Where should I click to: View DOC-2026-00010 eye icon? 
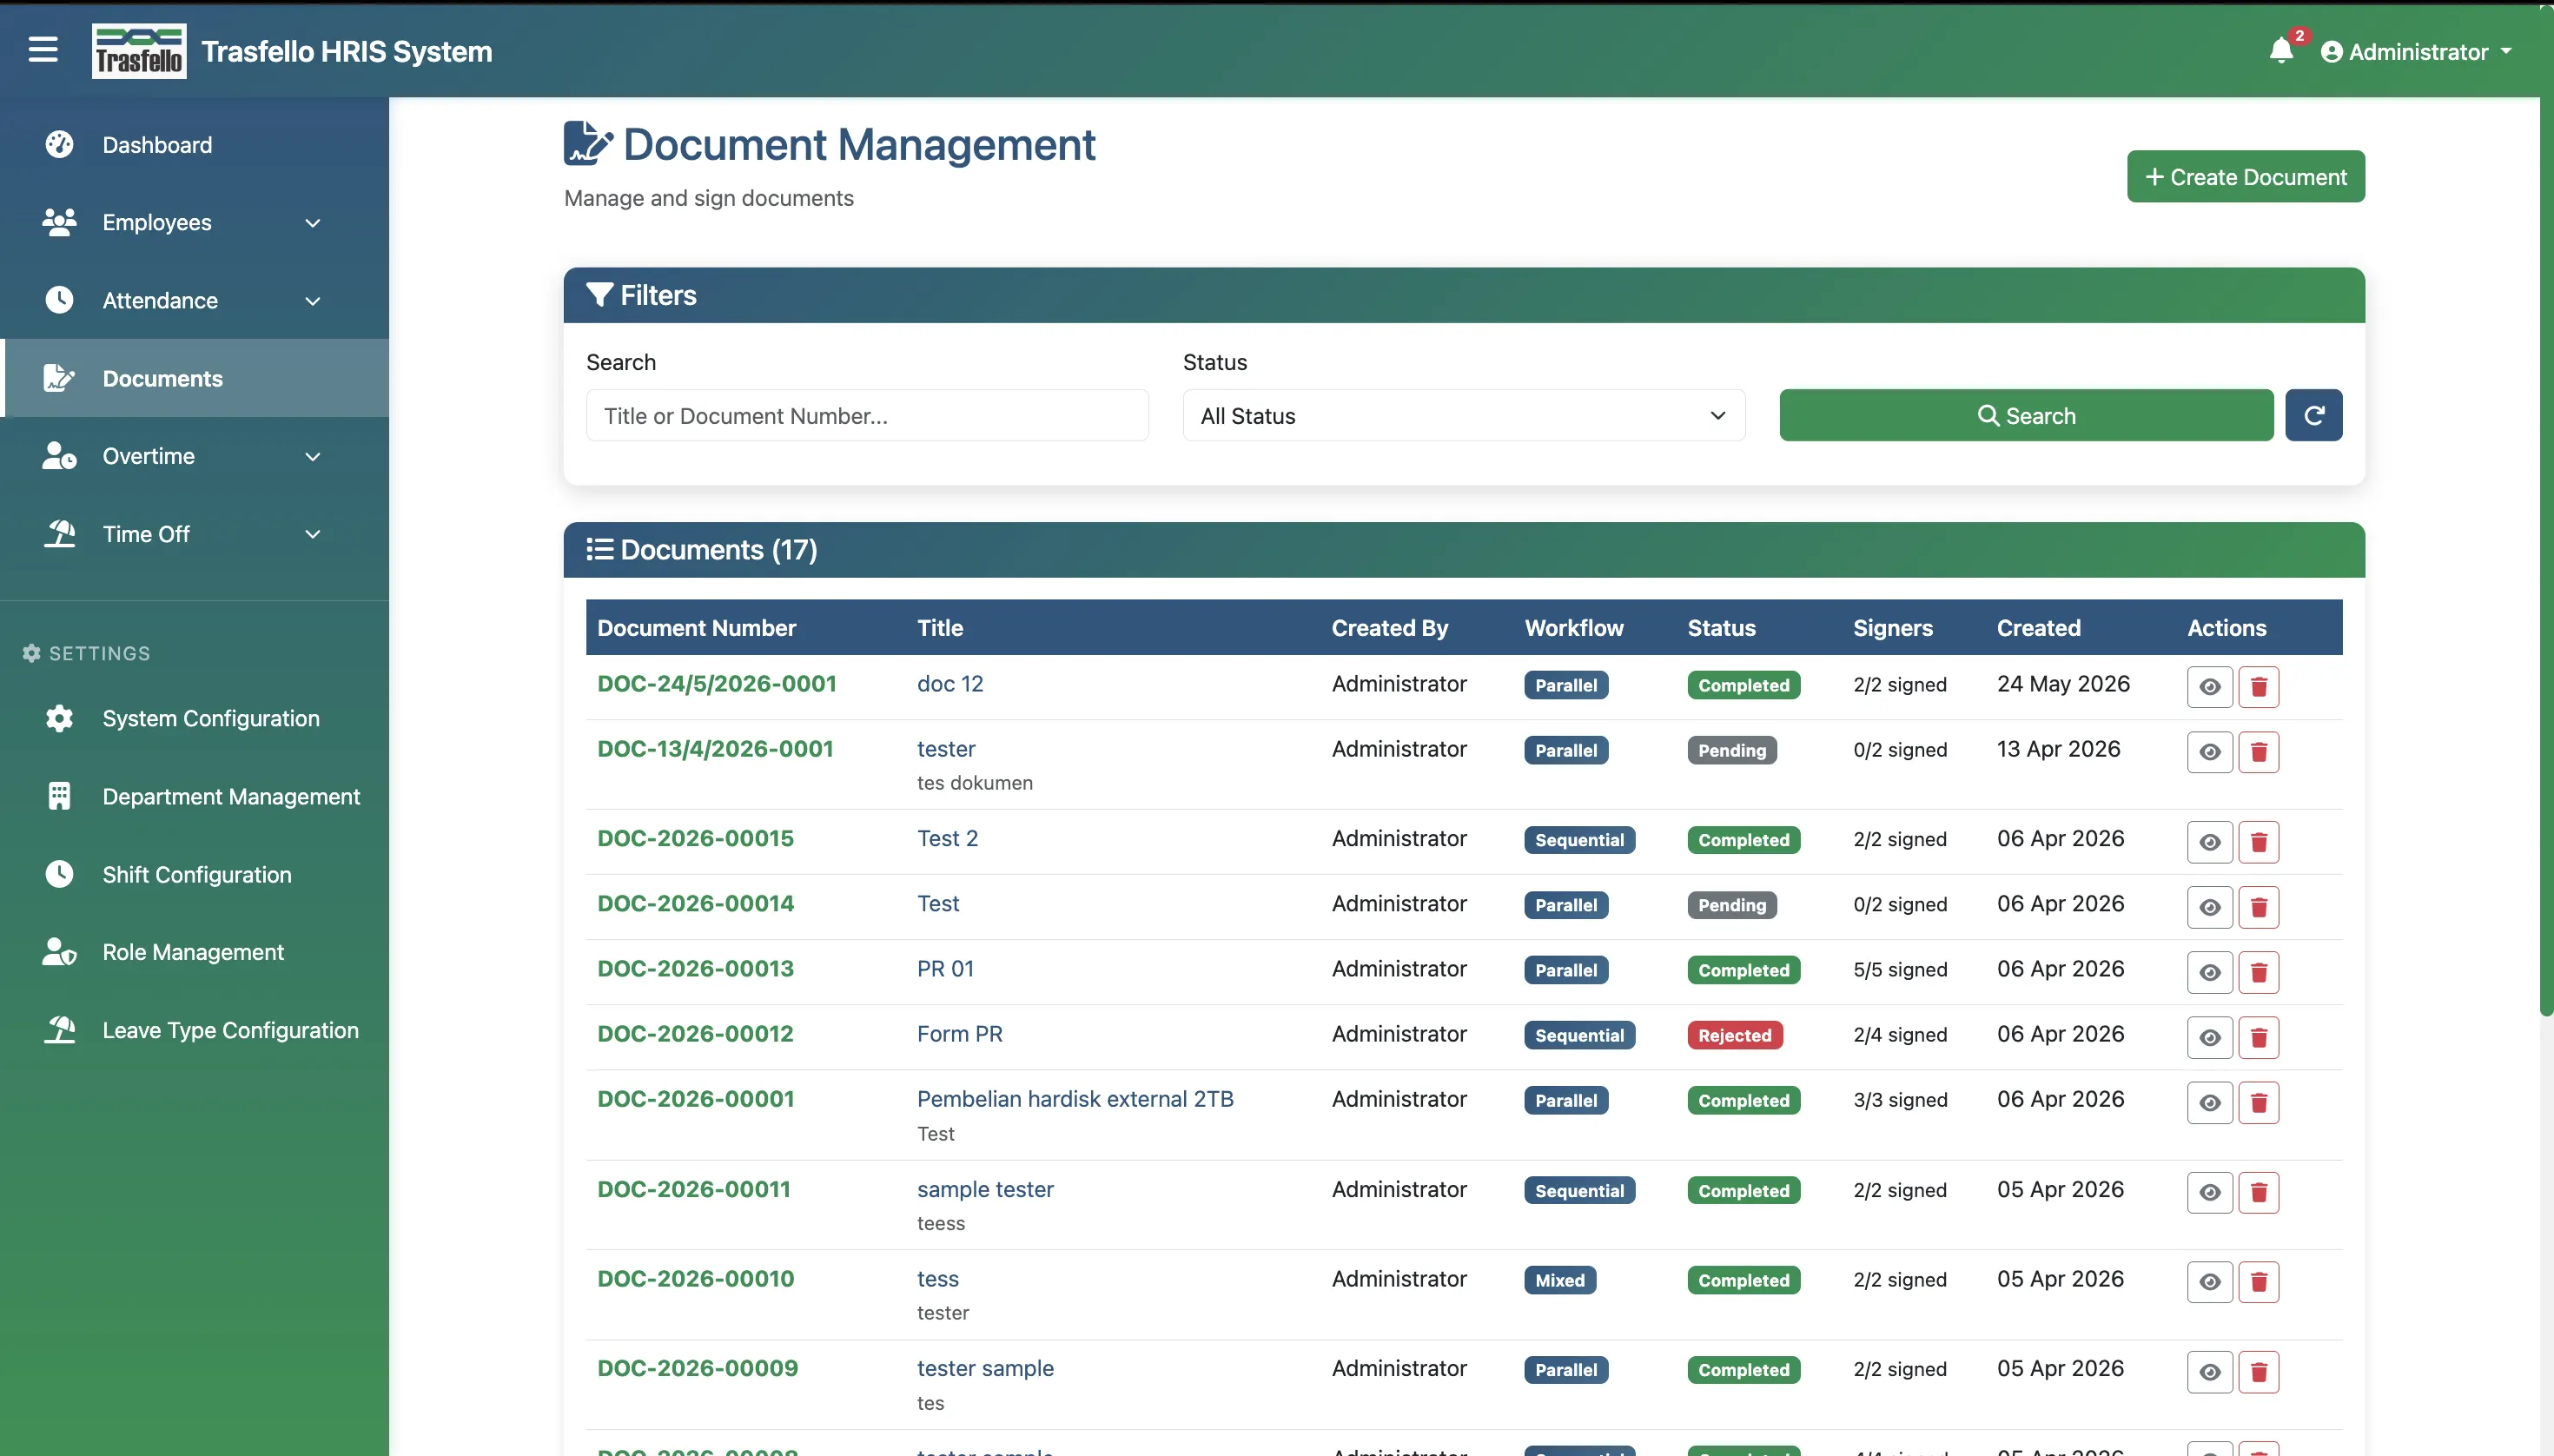point(2210,1282)
